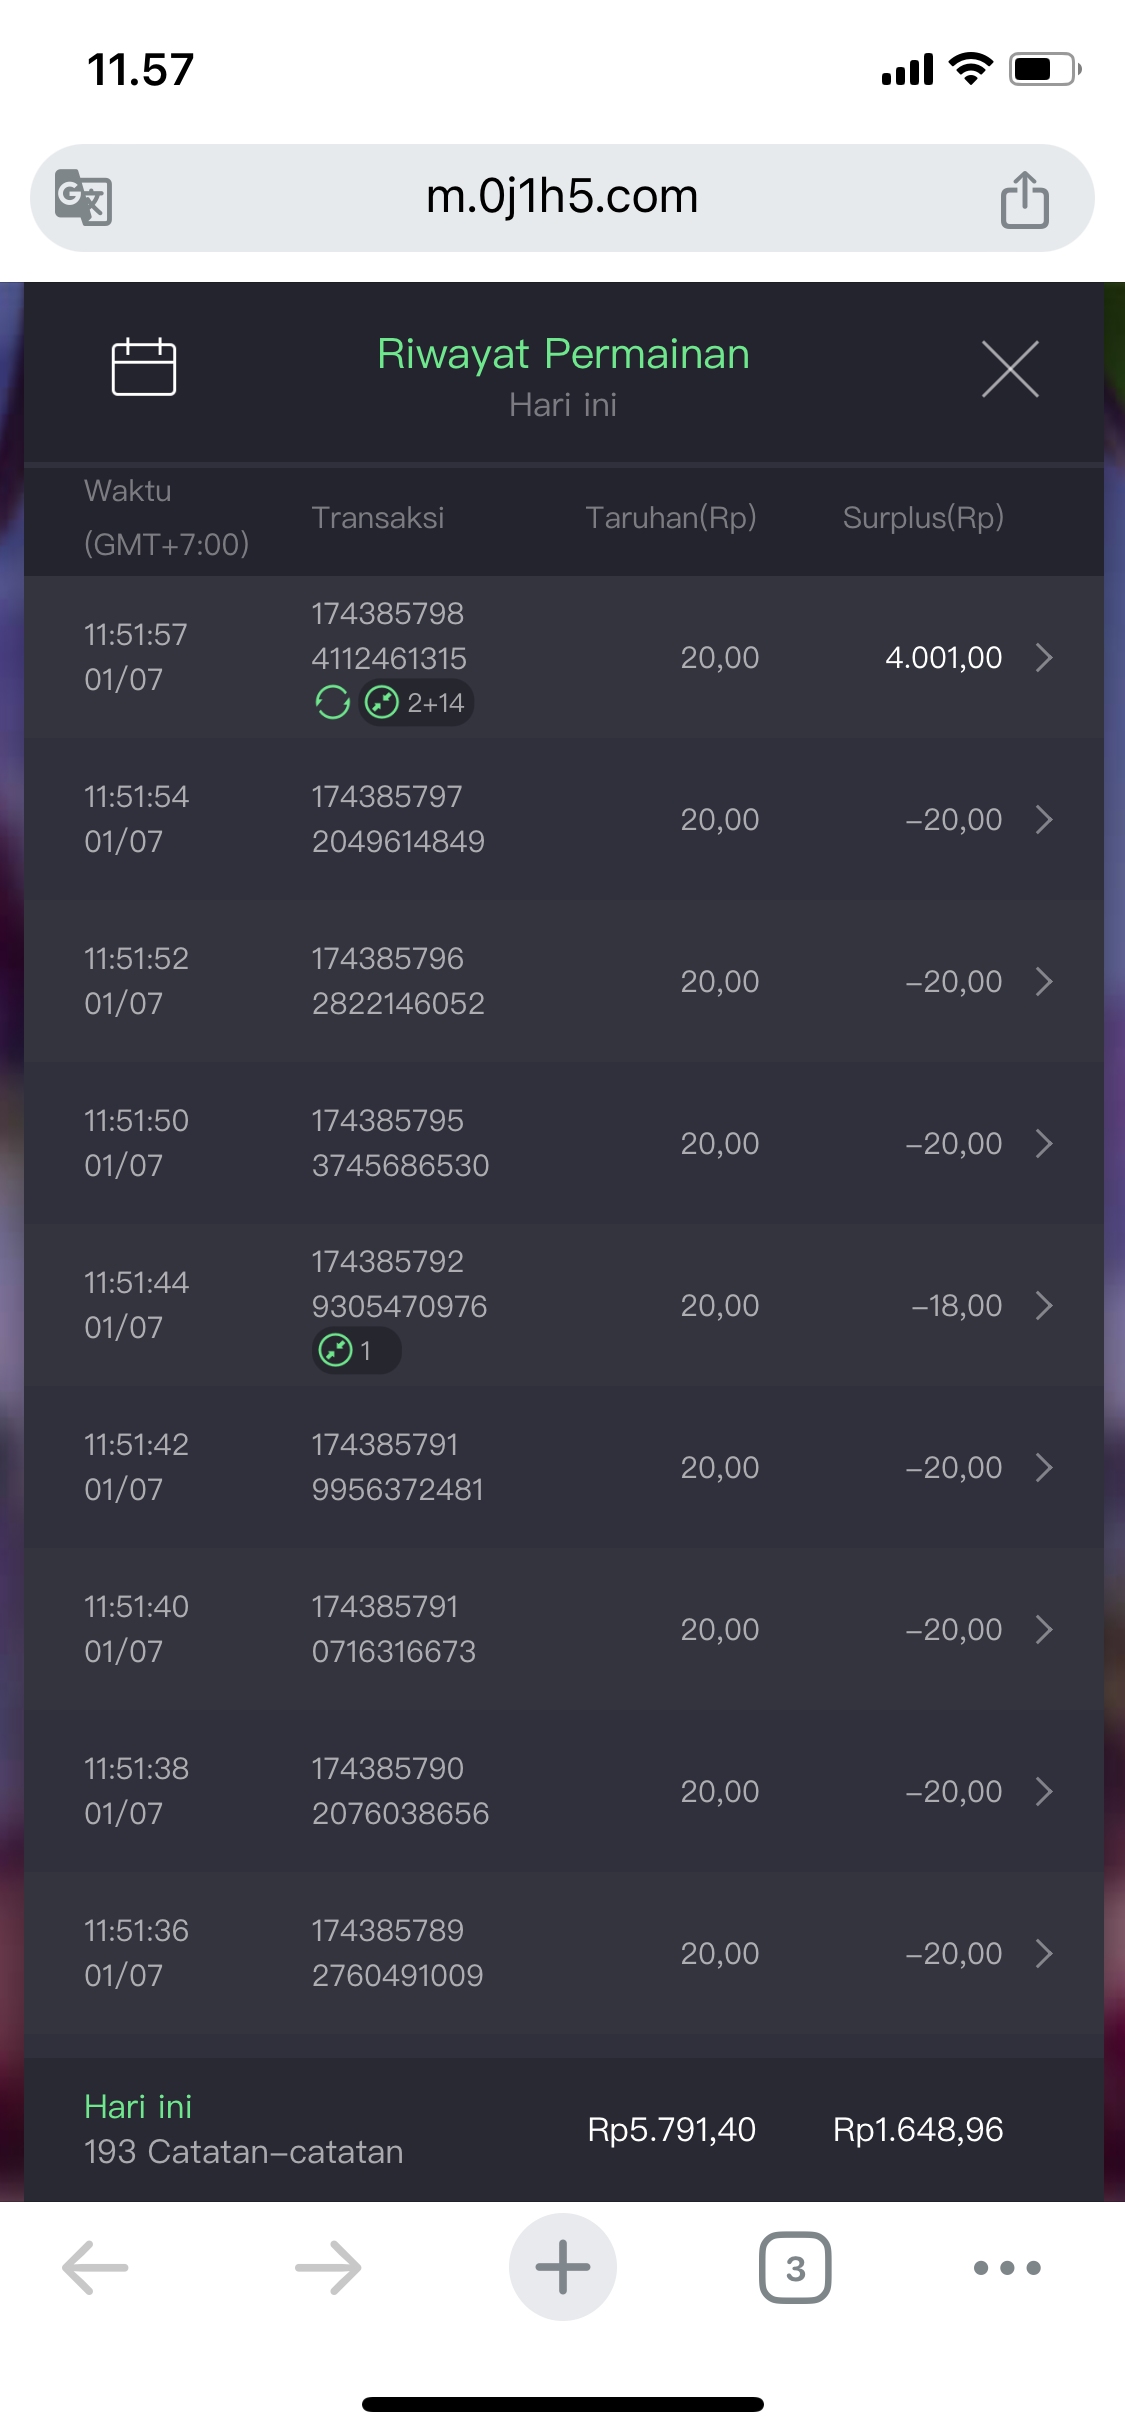The width and height of the screenshot is (1125, 2436).
Task: Open the tab switcher showing 3 tabs
Action: 795,2267
